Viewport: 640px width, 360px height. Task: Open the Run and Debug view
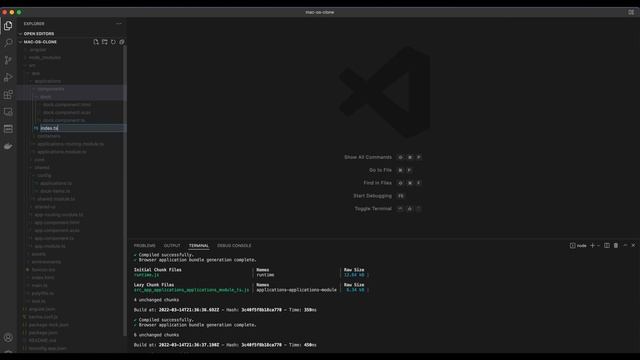(8, 77)
